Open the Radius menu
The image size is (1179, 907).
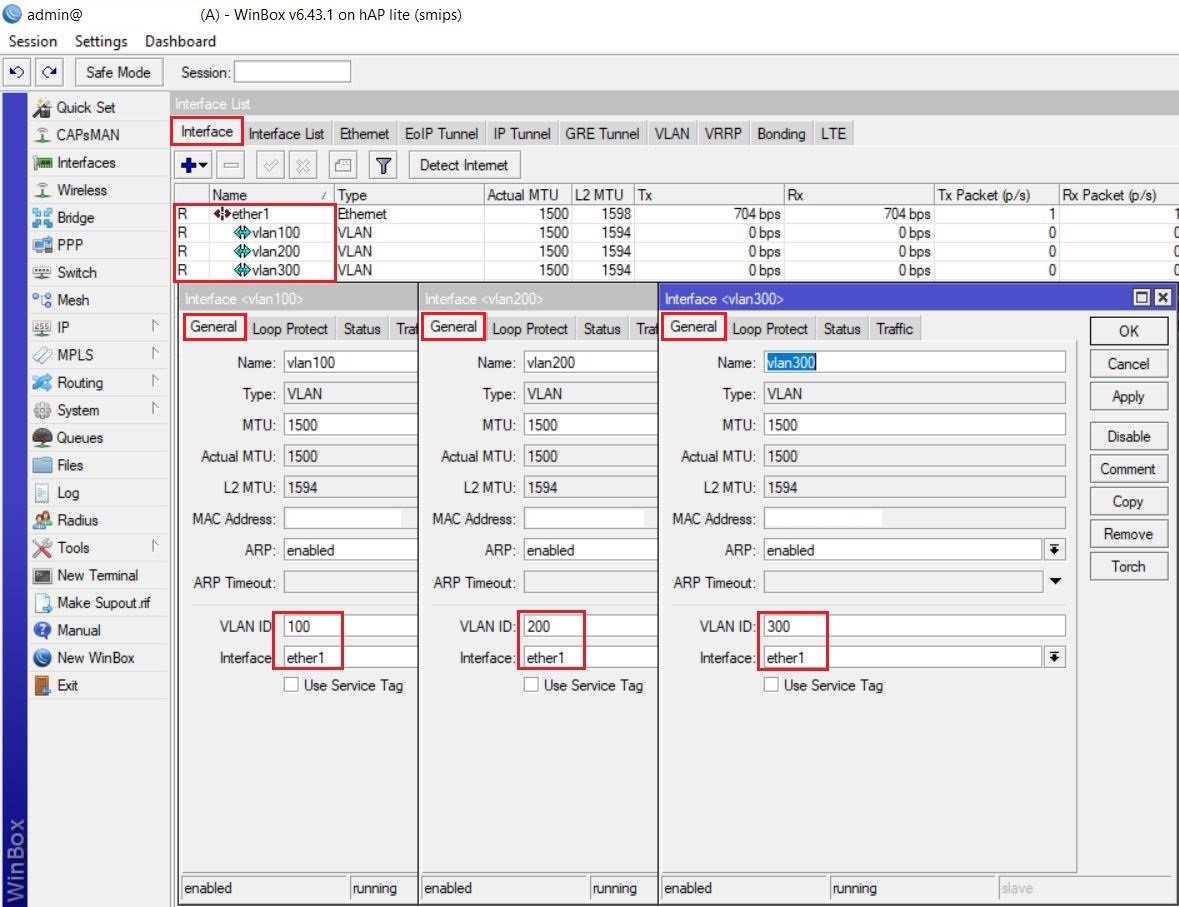click(x=77, y=520)
